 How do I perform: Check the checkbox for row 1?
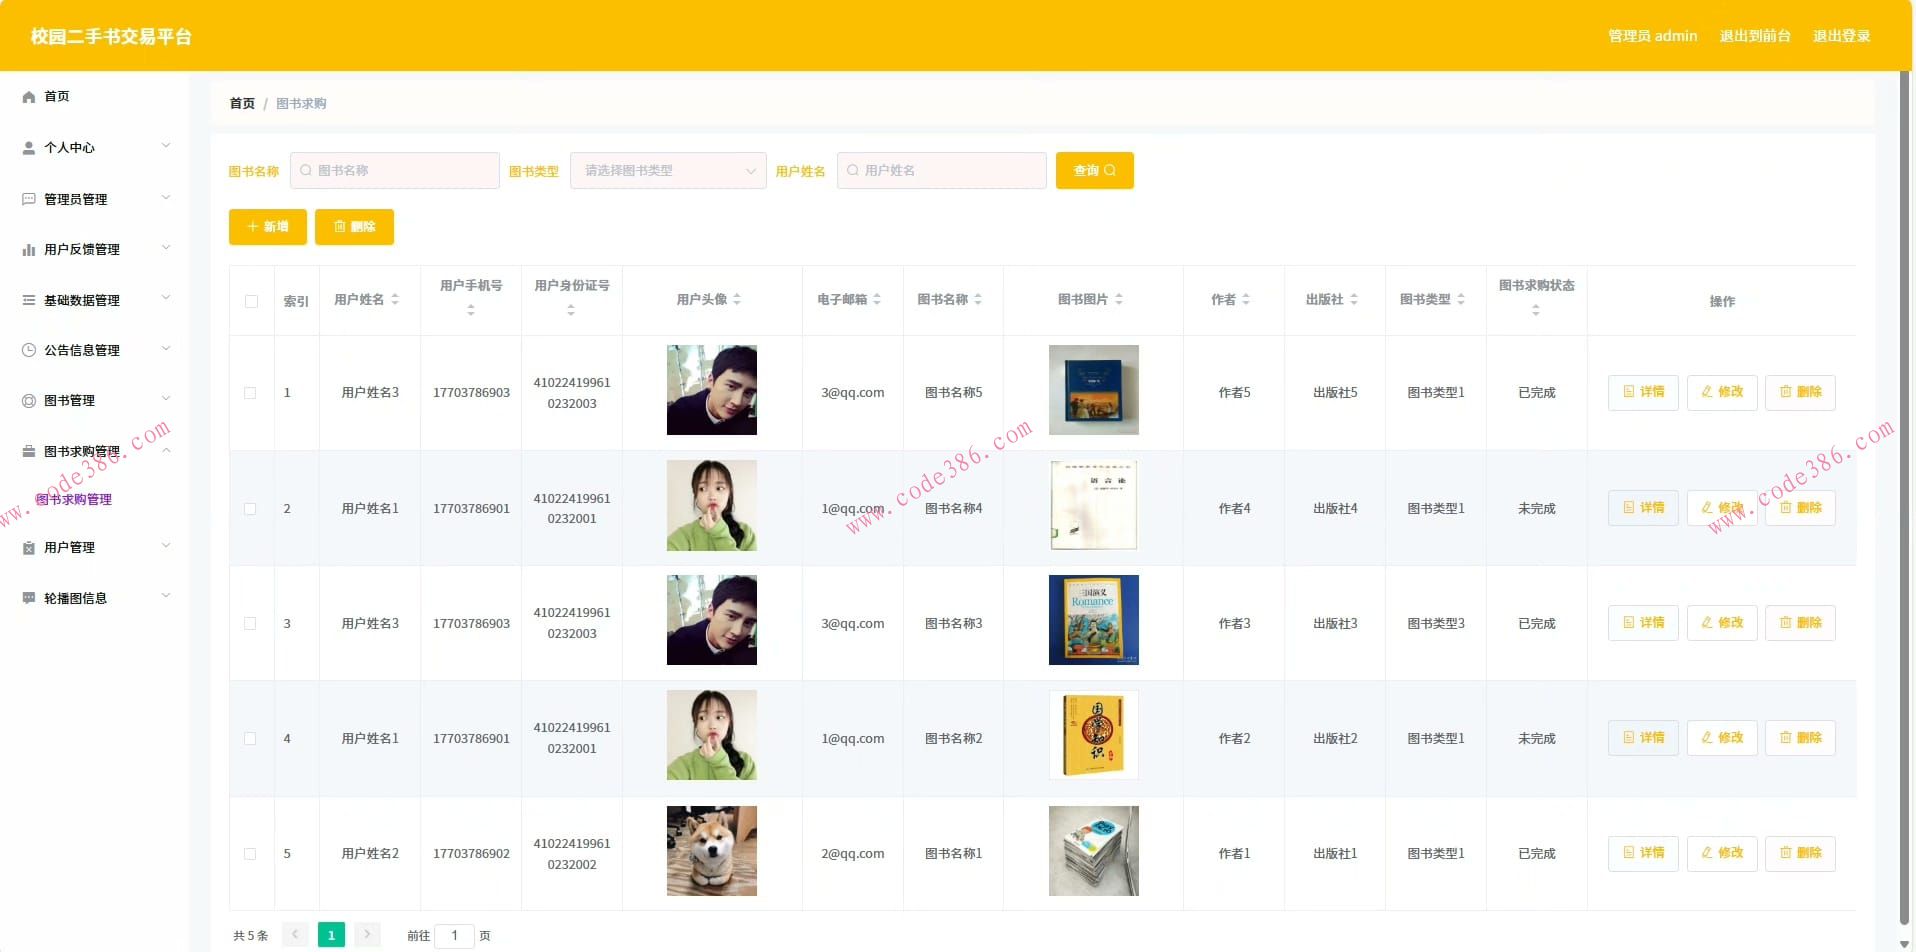[x=250, y=393]
